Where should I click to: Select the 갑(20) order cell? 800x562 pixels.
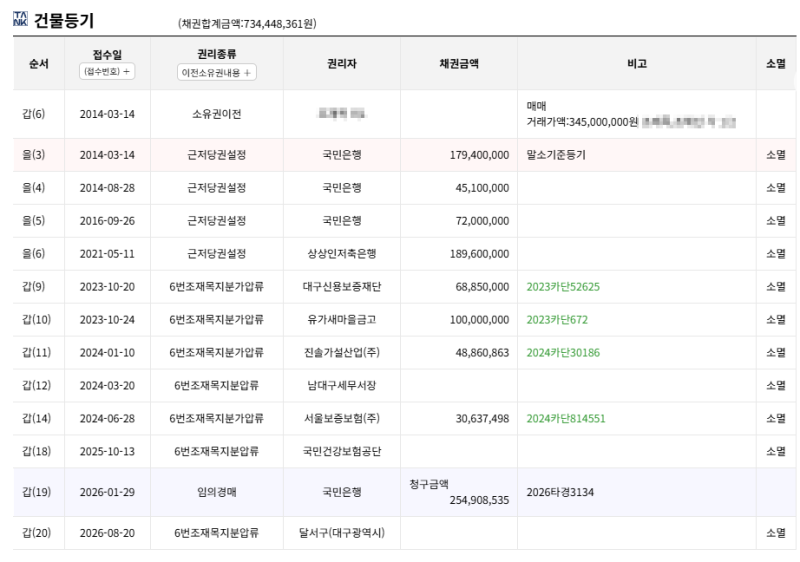[x=37, y=533]
